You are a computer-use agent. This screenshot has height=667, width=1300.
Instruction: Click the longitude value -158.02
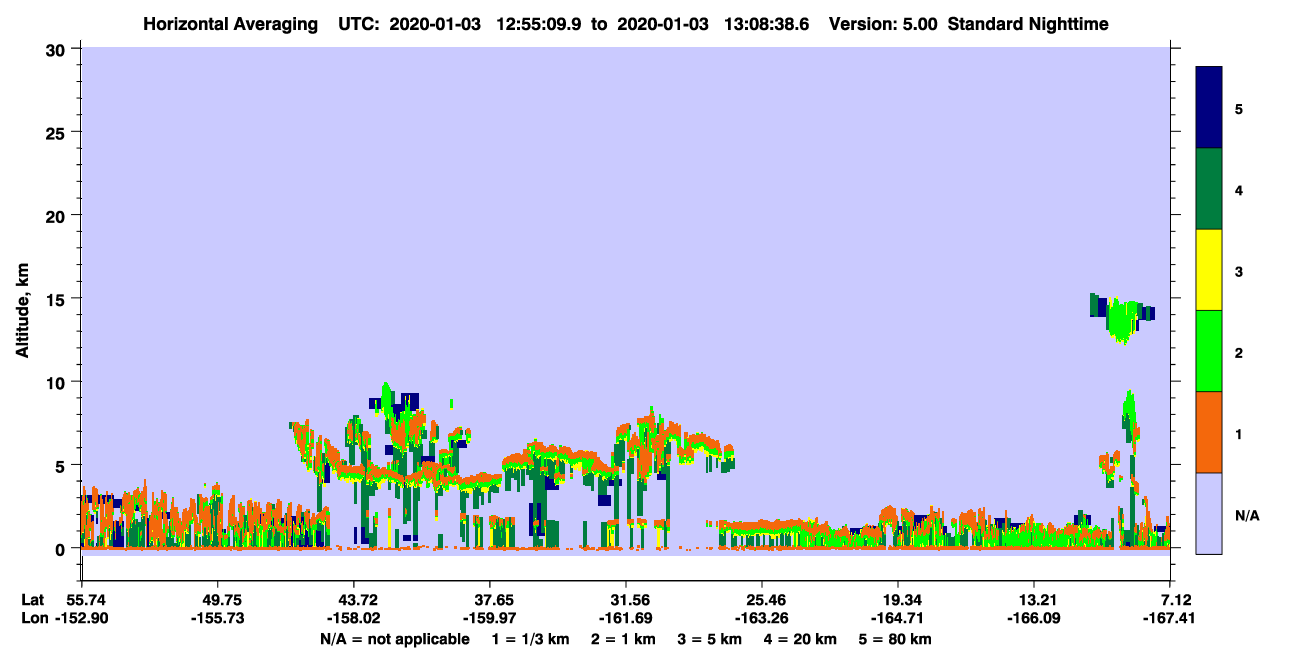pos(353,619)
